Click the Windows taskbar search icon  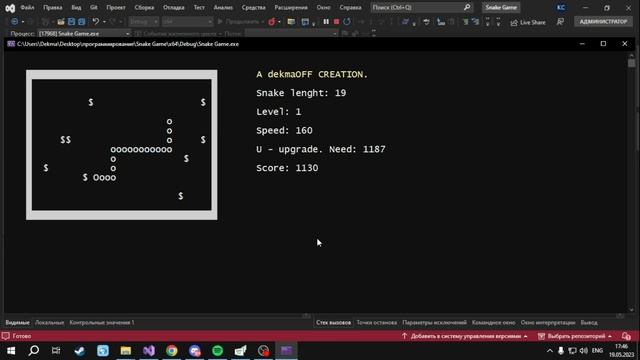tap(34, 351)
